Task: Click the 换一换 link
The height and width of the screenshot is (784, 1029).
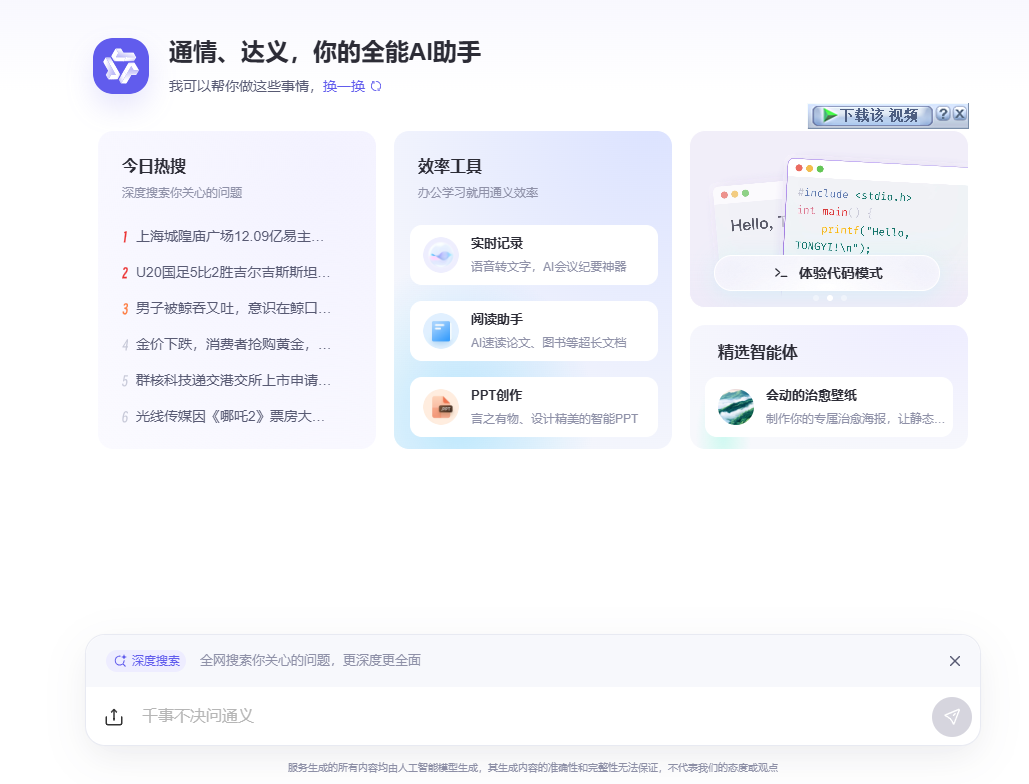Action: [x=344, y=86]
